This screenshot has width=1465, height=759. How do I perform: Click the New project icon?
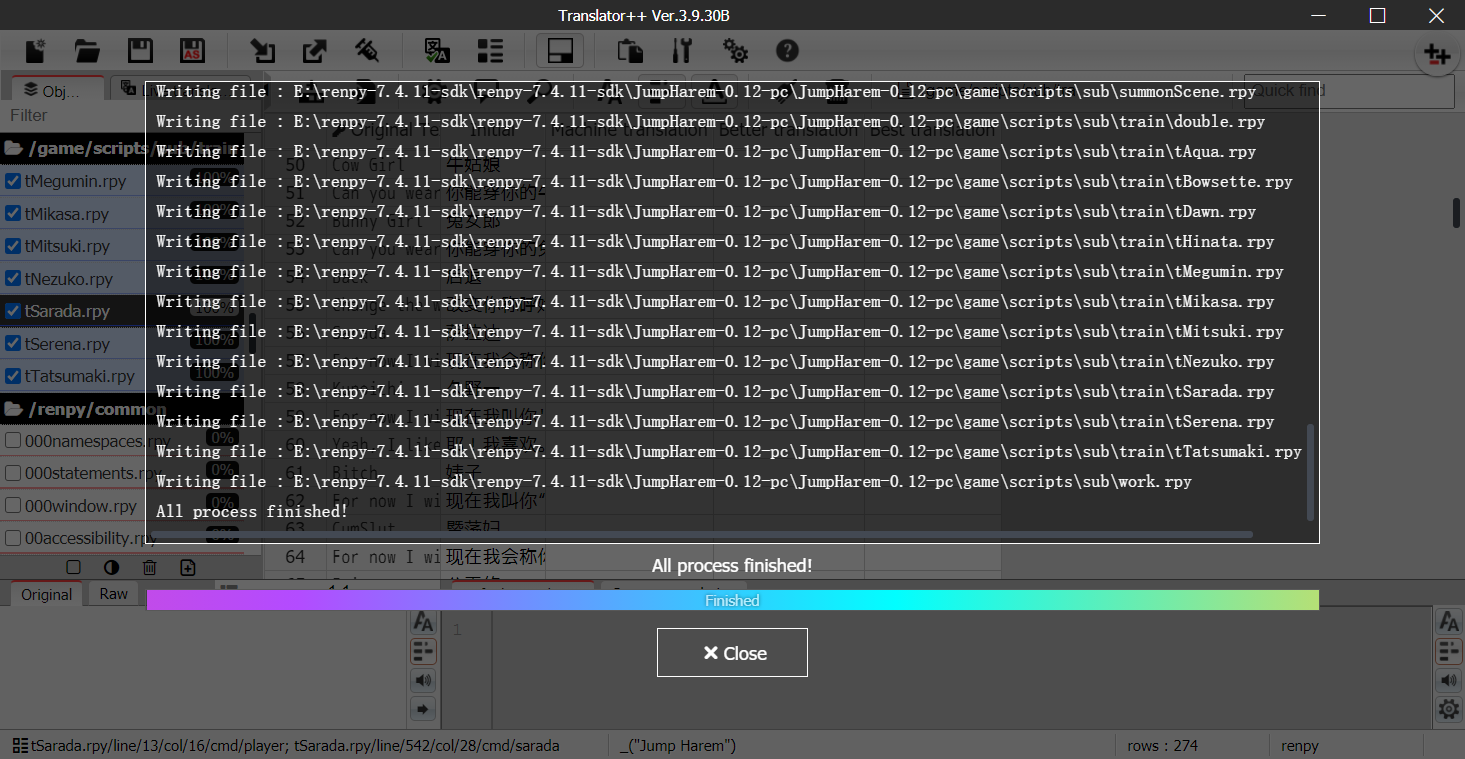click(36, 51)
